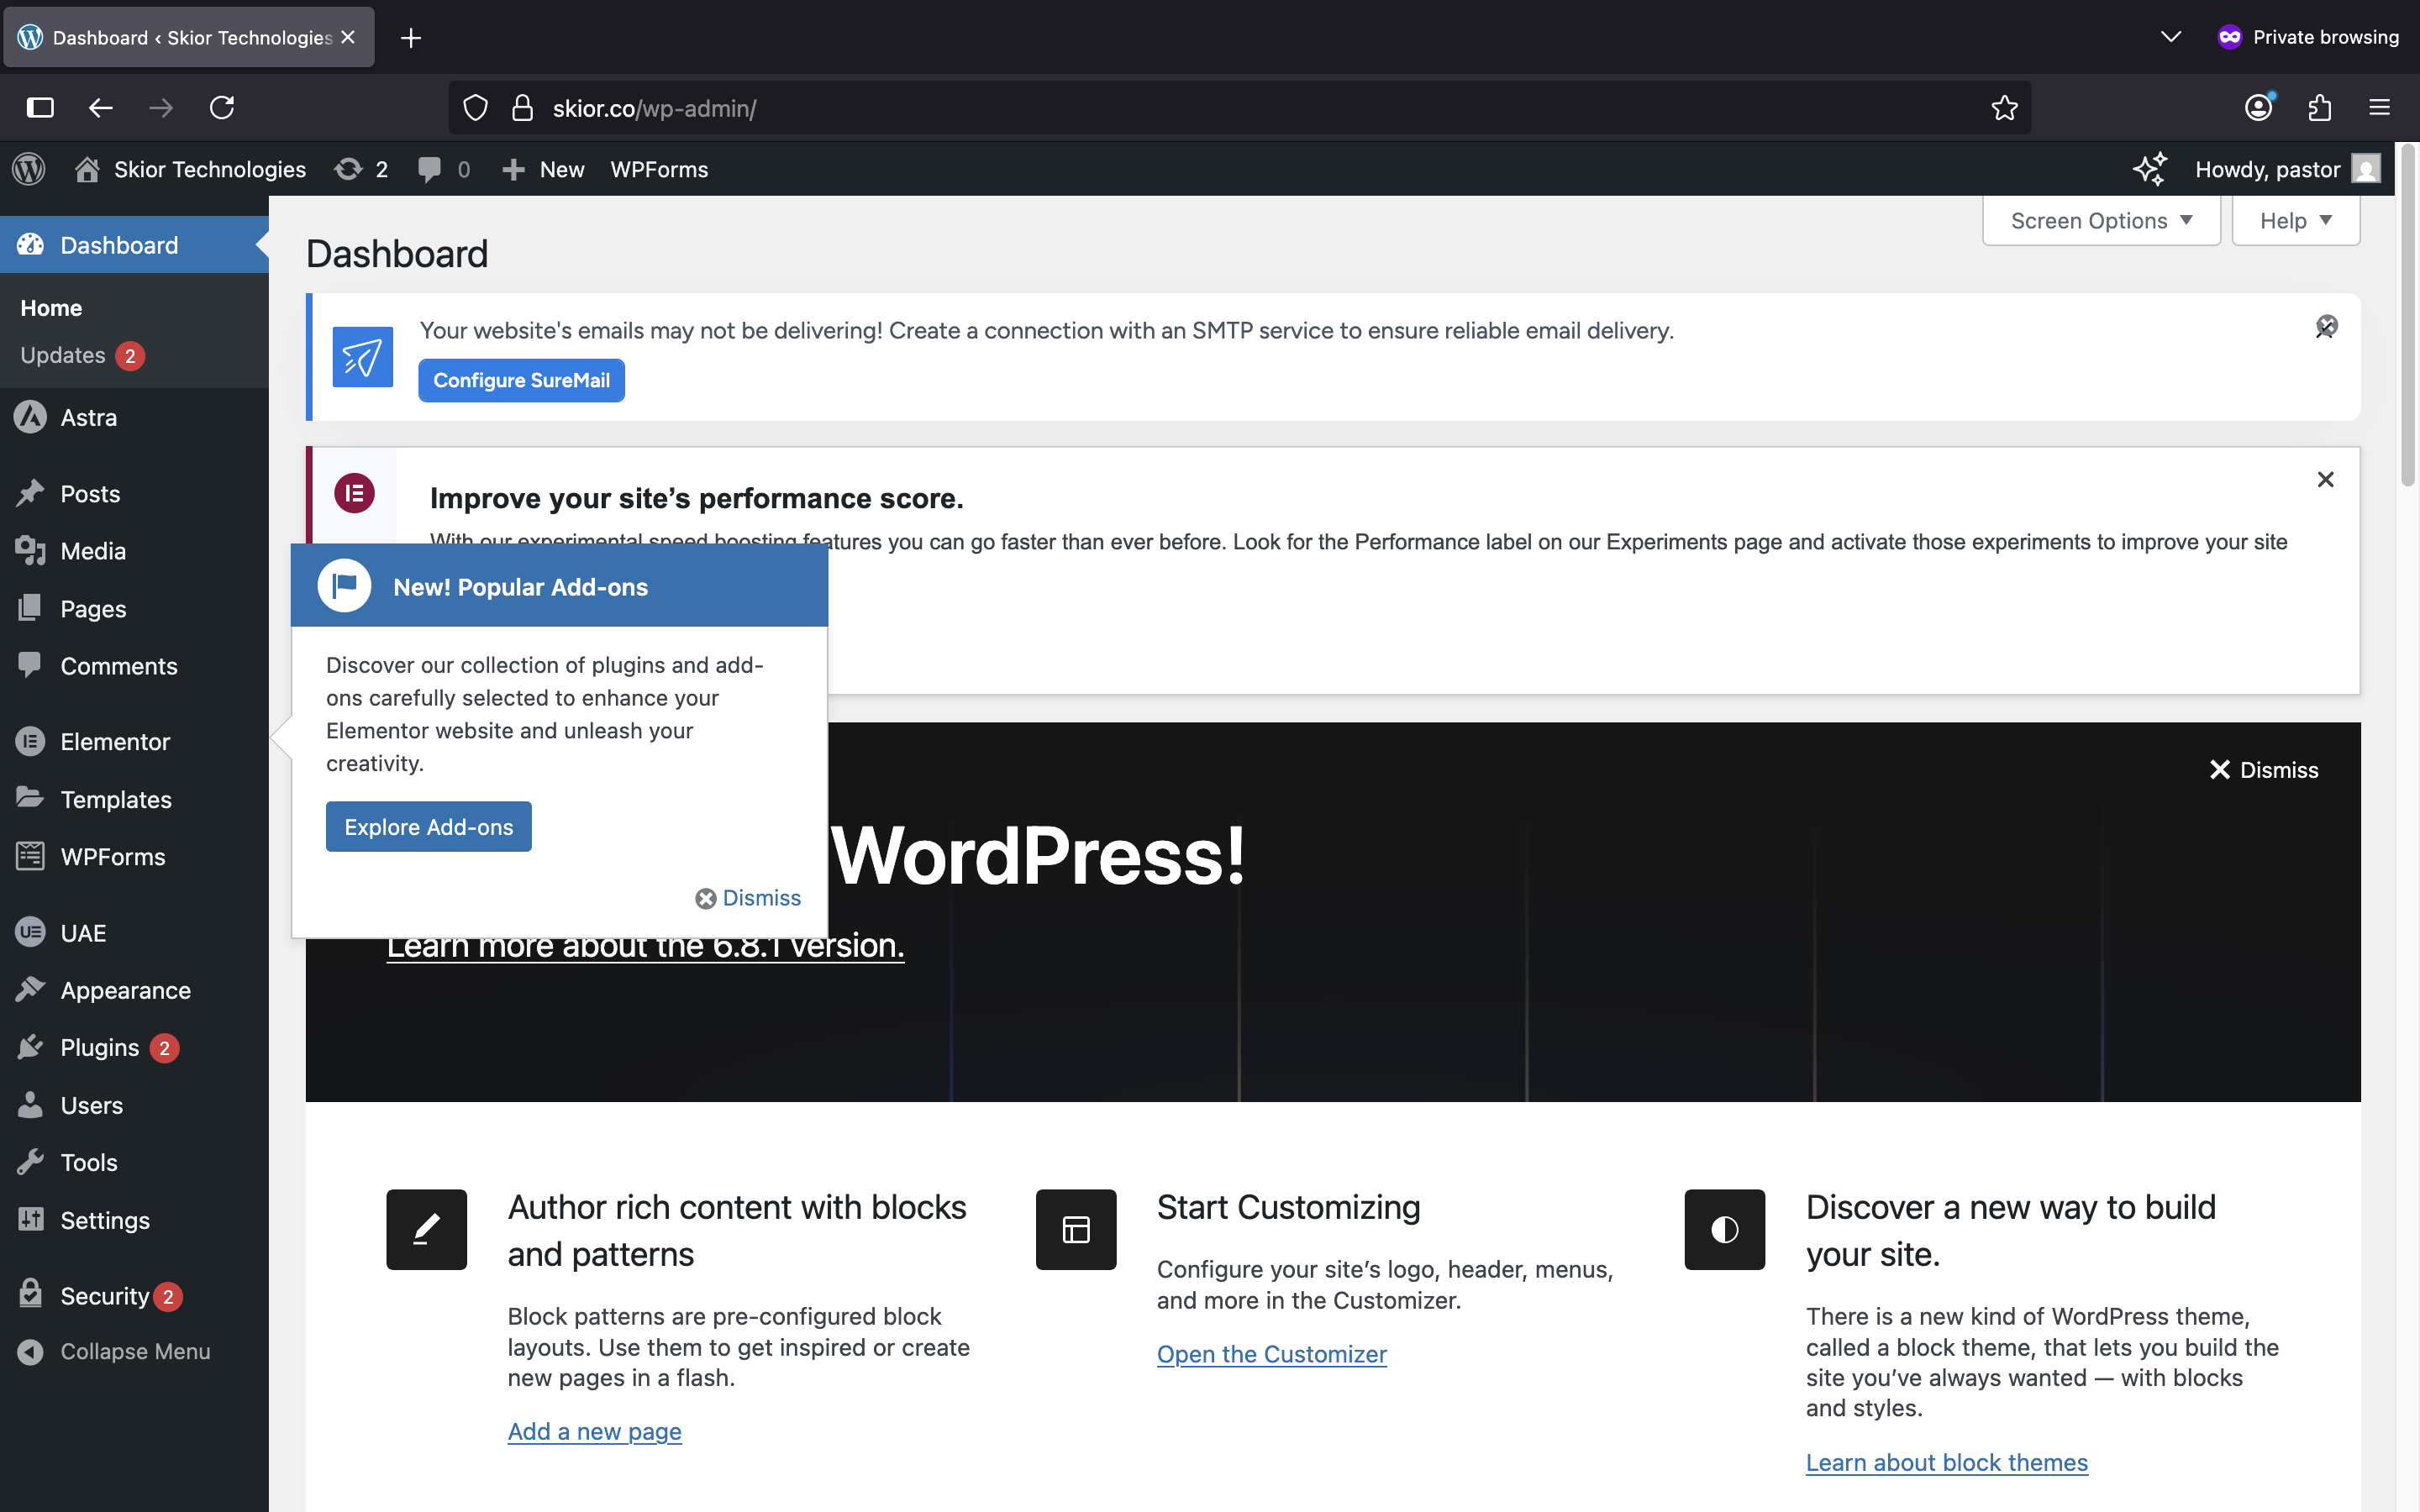
Task: Click the Appearance paintbrush icon
Action: (x=31, y=989)
